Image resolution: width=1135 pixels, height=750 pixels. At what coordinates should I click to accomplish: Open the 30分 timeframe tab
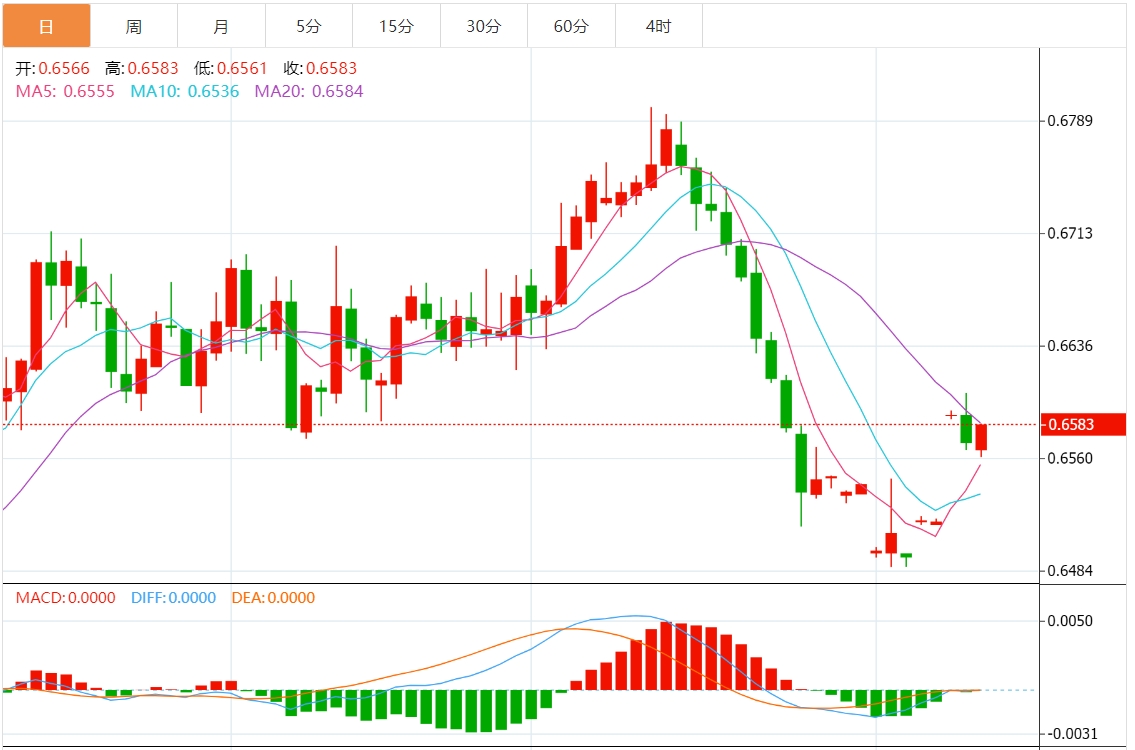point(484,26)
